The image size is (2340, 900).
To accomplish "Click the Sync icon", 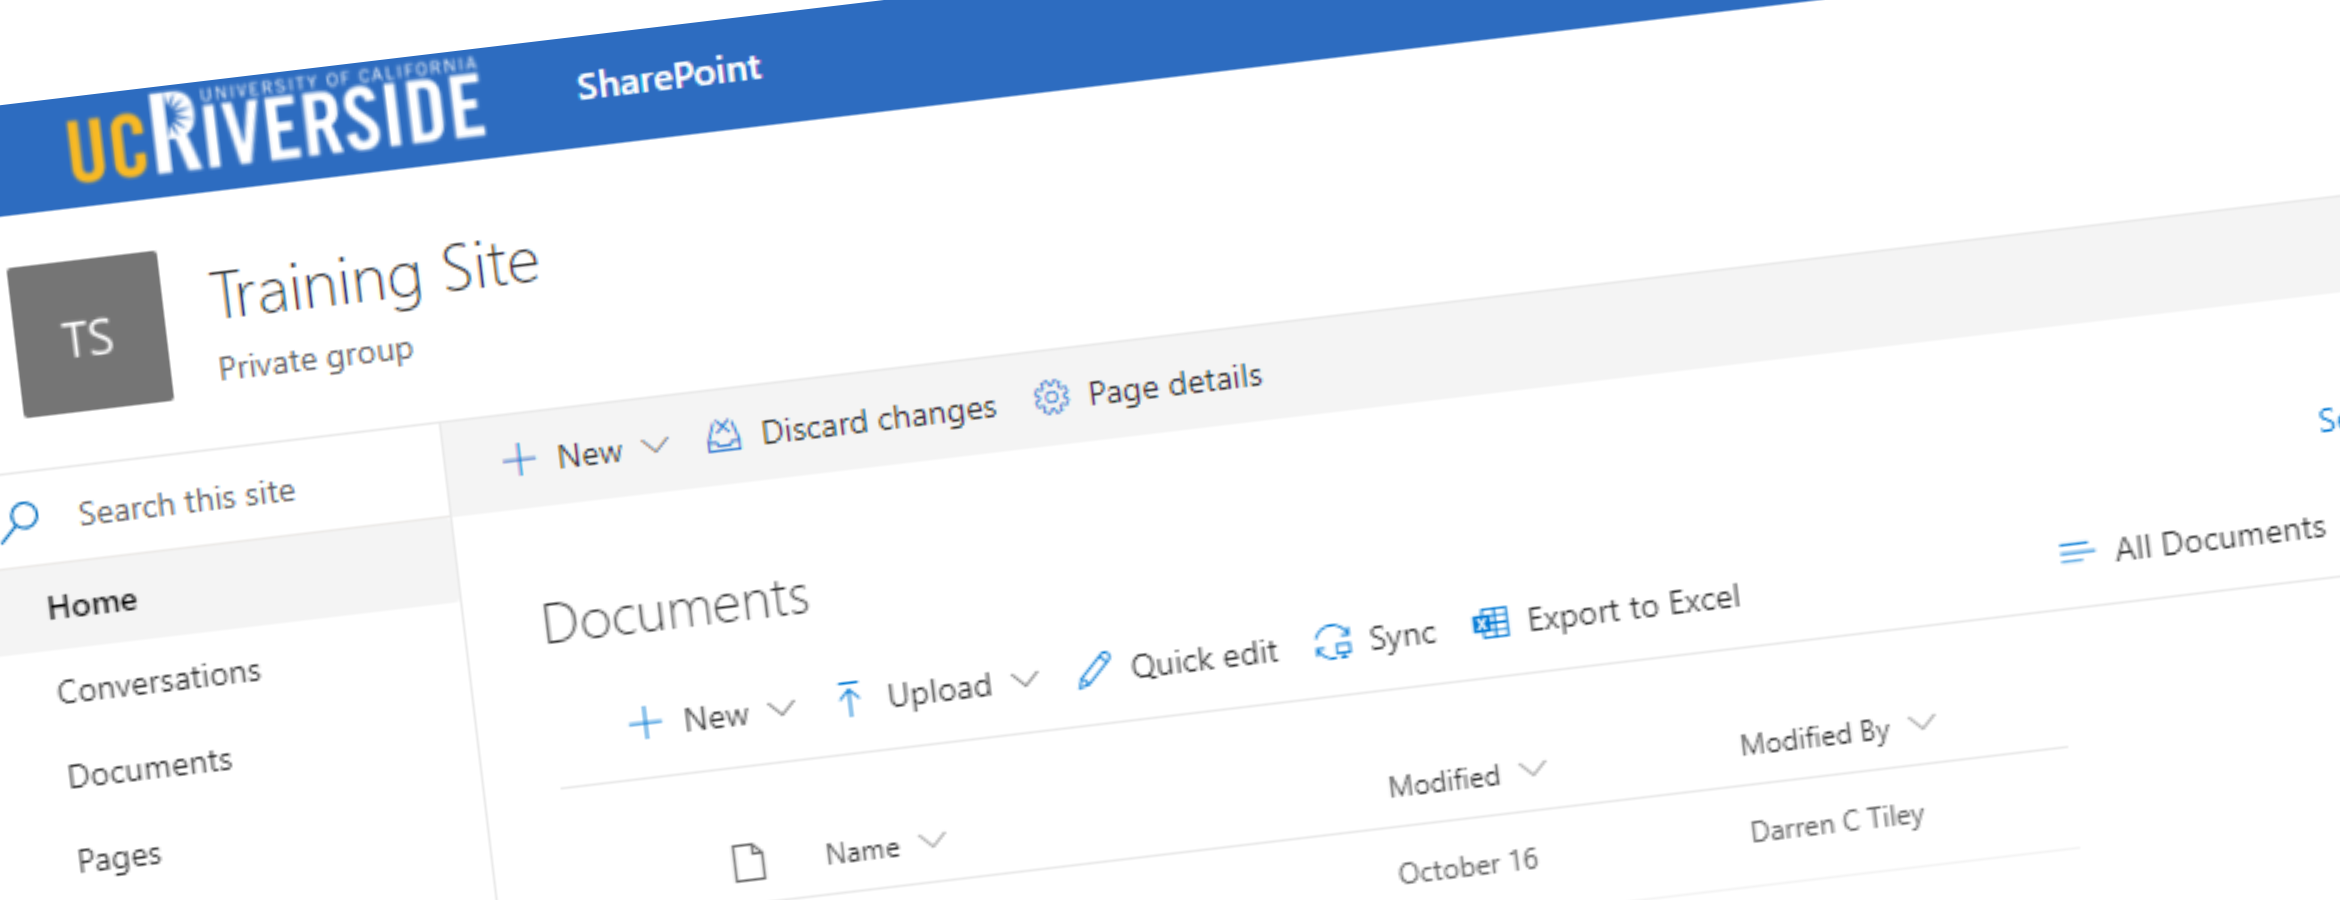I will 1333,642.
